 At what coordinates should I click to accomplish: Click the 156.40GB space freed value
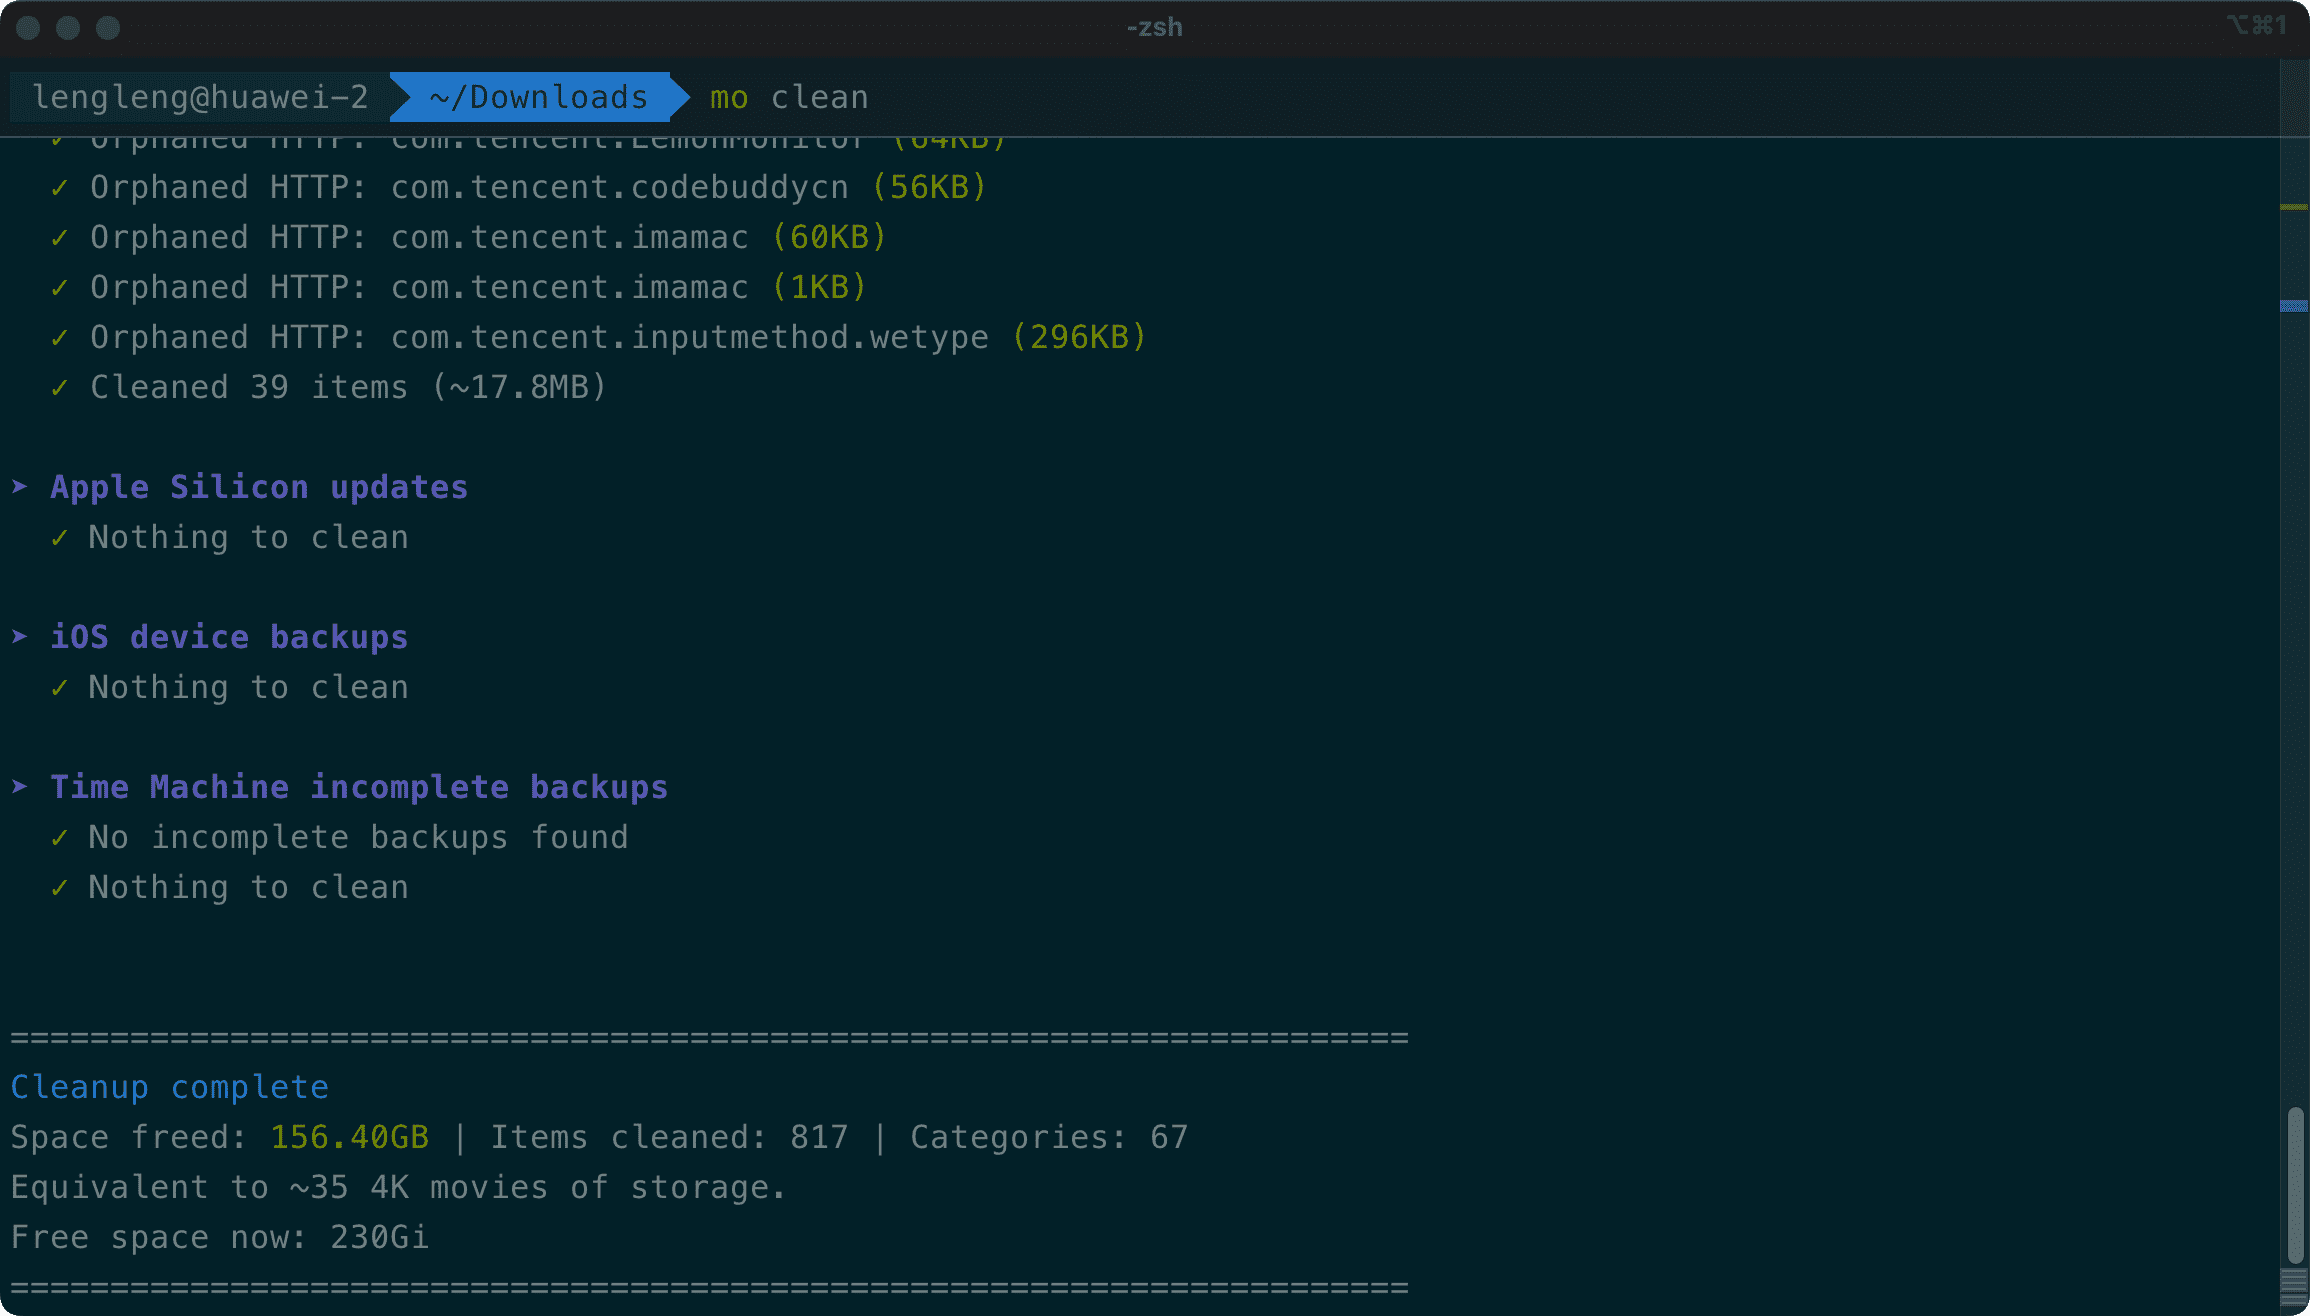tap(350, 1137)
